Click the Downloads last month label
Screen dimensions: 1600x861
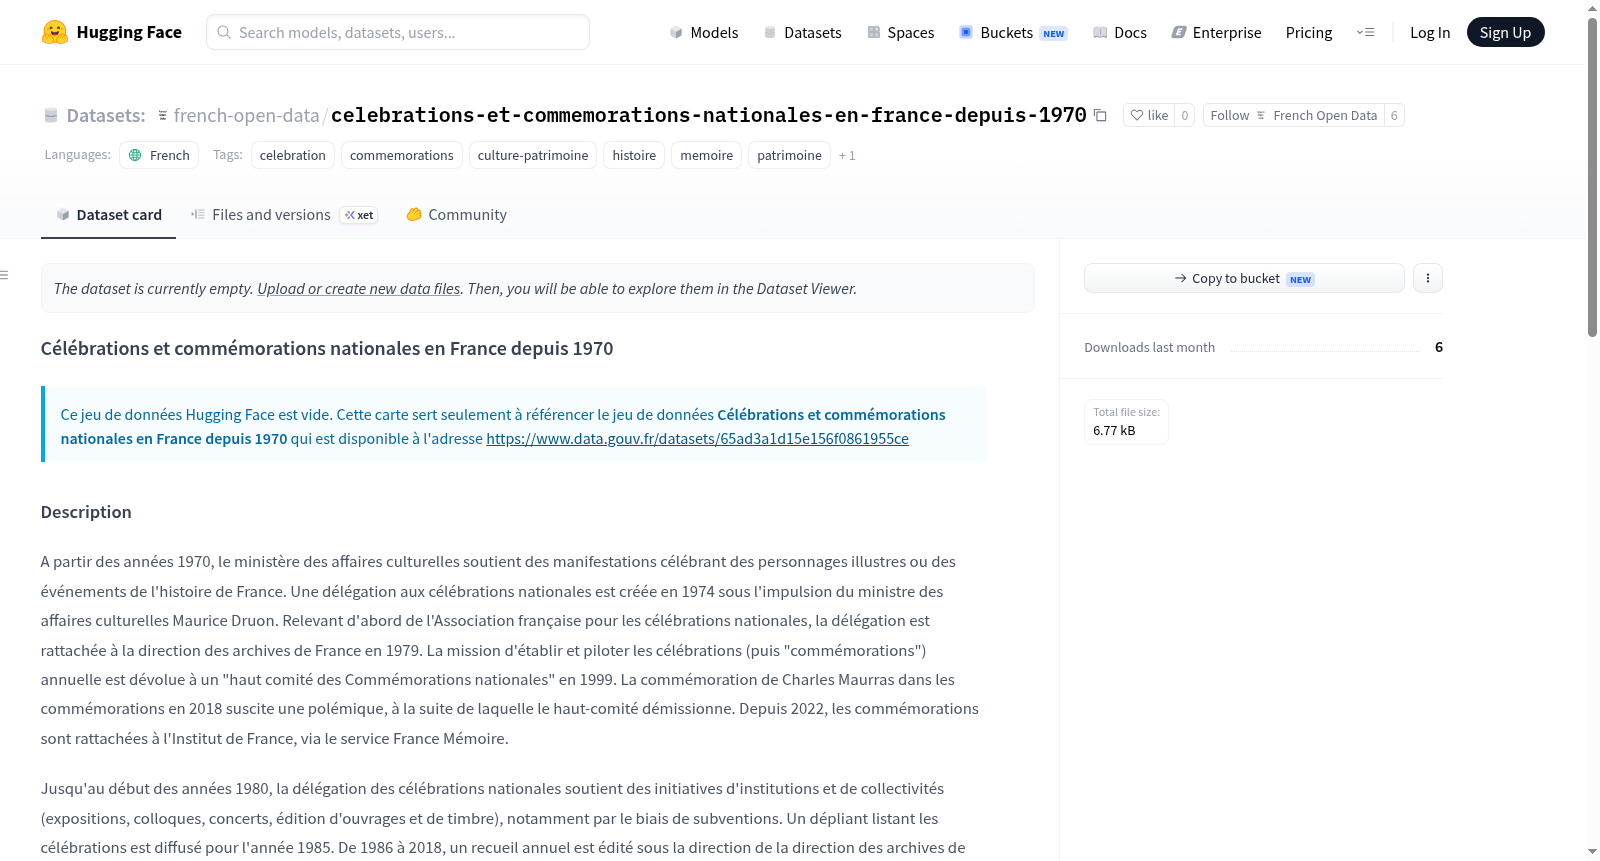(1150, 347)
